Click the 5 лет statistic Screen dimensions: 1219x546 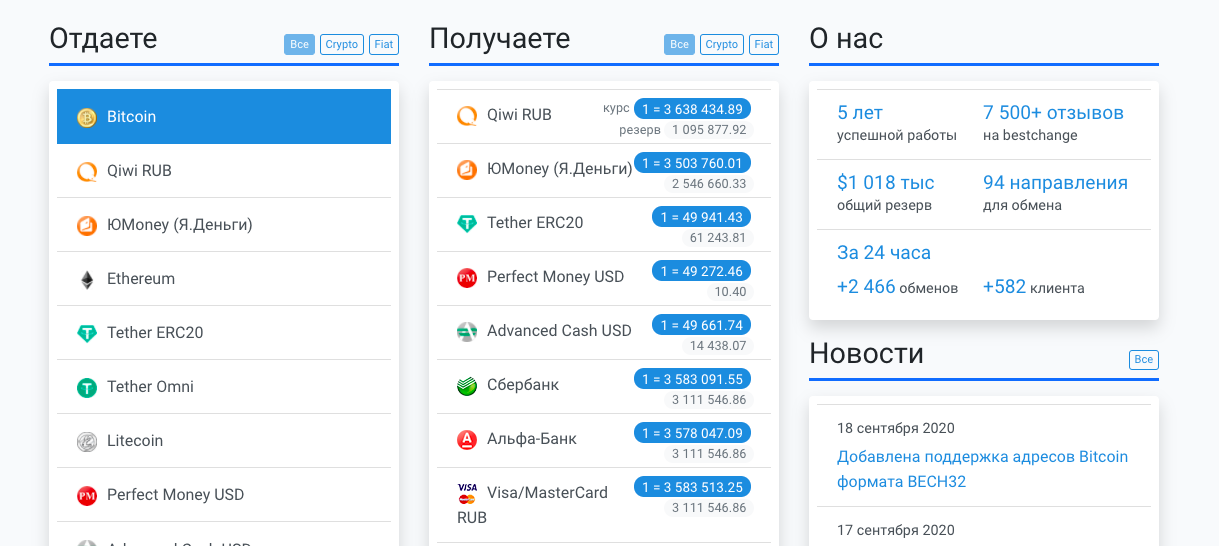[897, 123]
